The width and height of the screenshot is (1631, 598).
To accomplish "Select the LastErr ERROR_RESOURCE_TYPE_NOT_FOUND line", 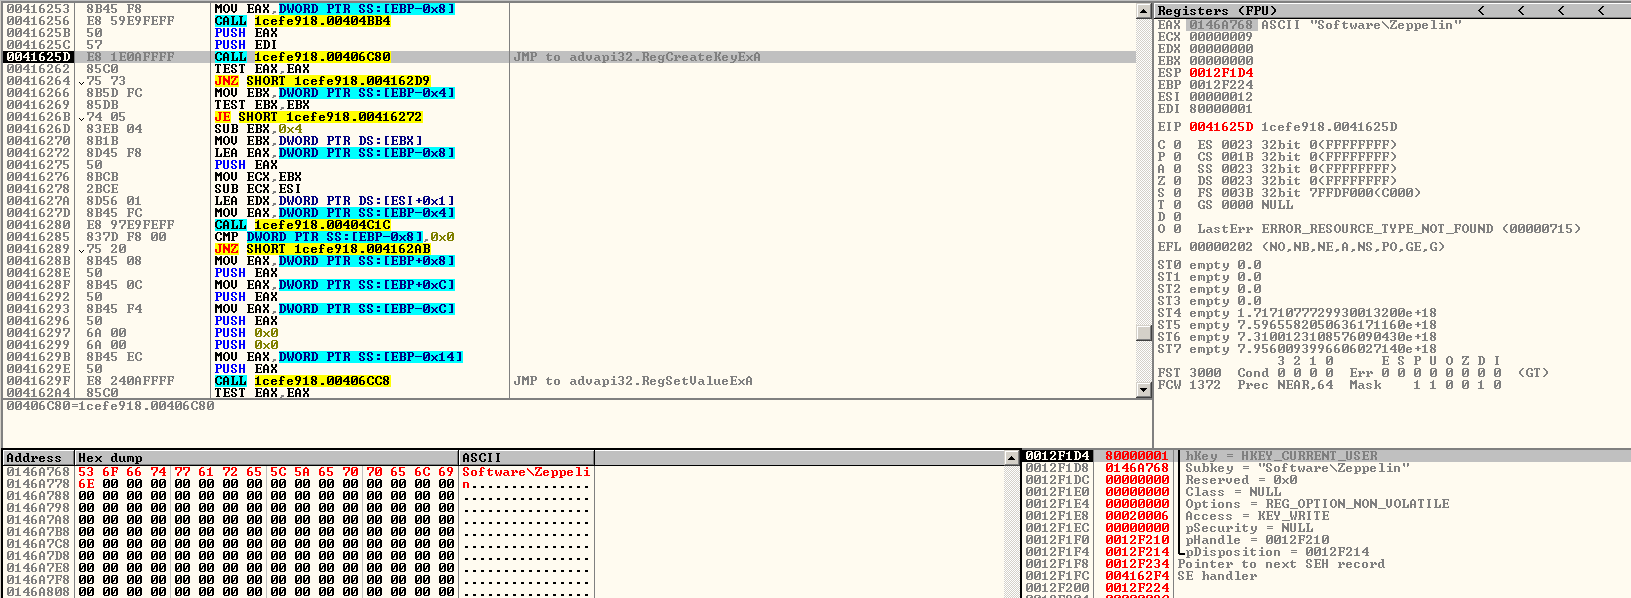I will (x=1389, y=229).
